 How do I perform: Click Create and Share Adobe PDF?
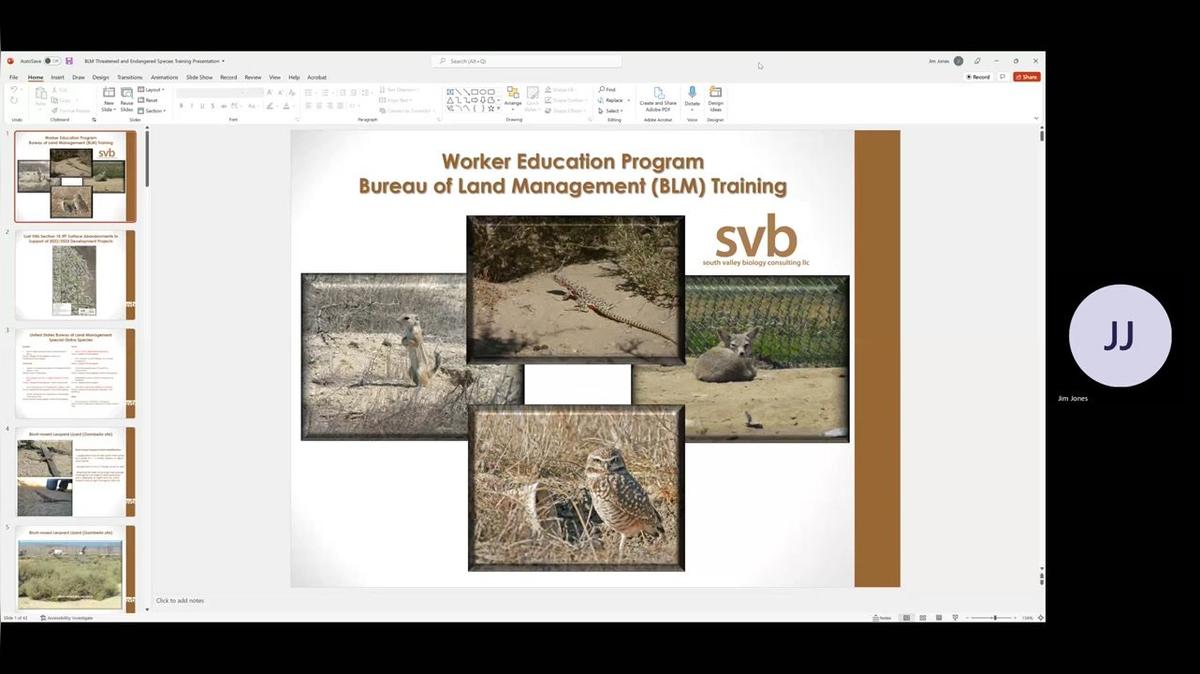(658, 100)
